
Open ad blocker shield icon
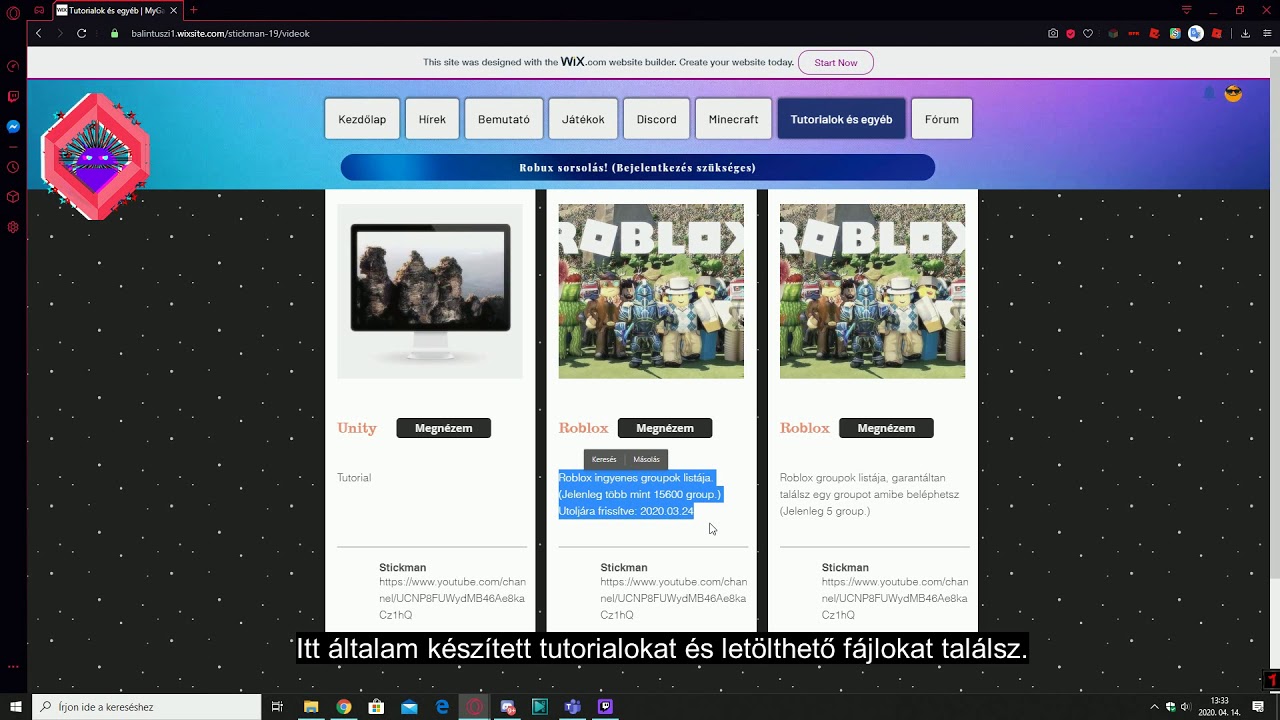(x=1070, y=33)
